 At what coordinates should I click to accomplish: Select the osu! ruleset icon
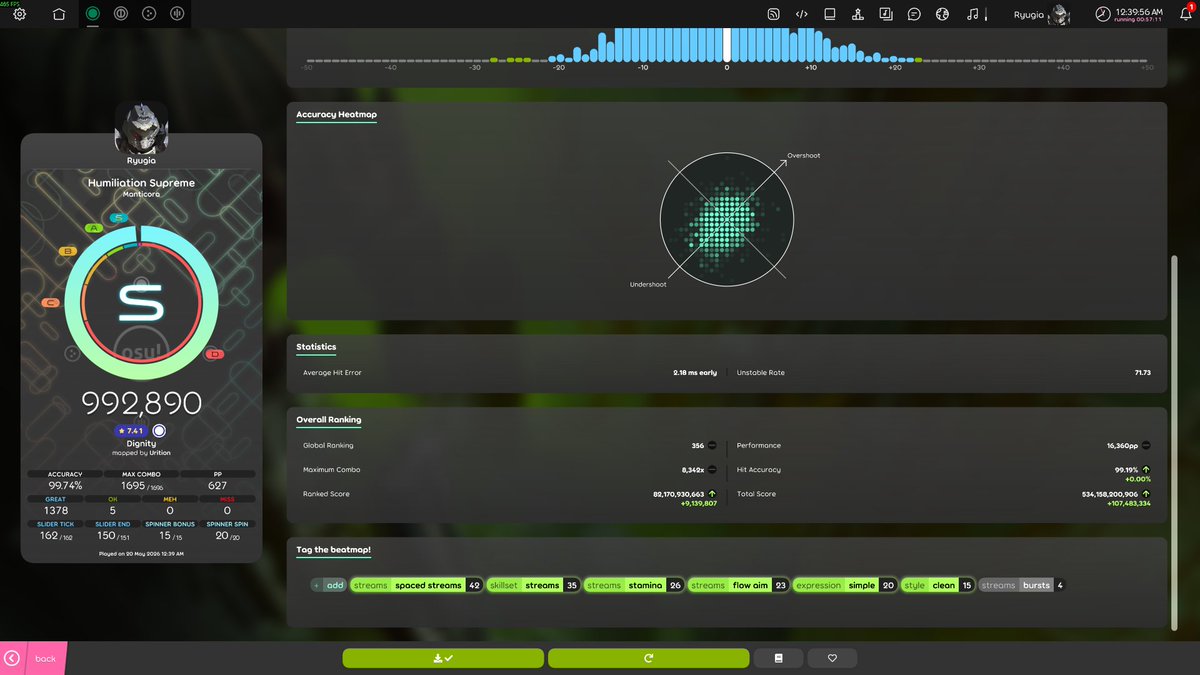(93, 14)
